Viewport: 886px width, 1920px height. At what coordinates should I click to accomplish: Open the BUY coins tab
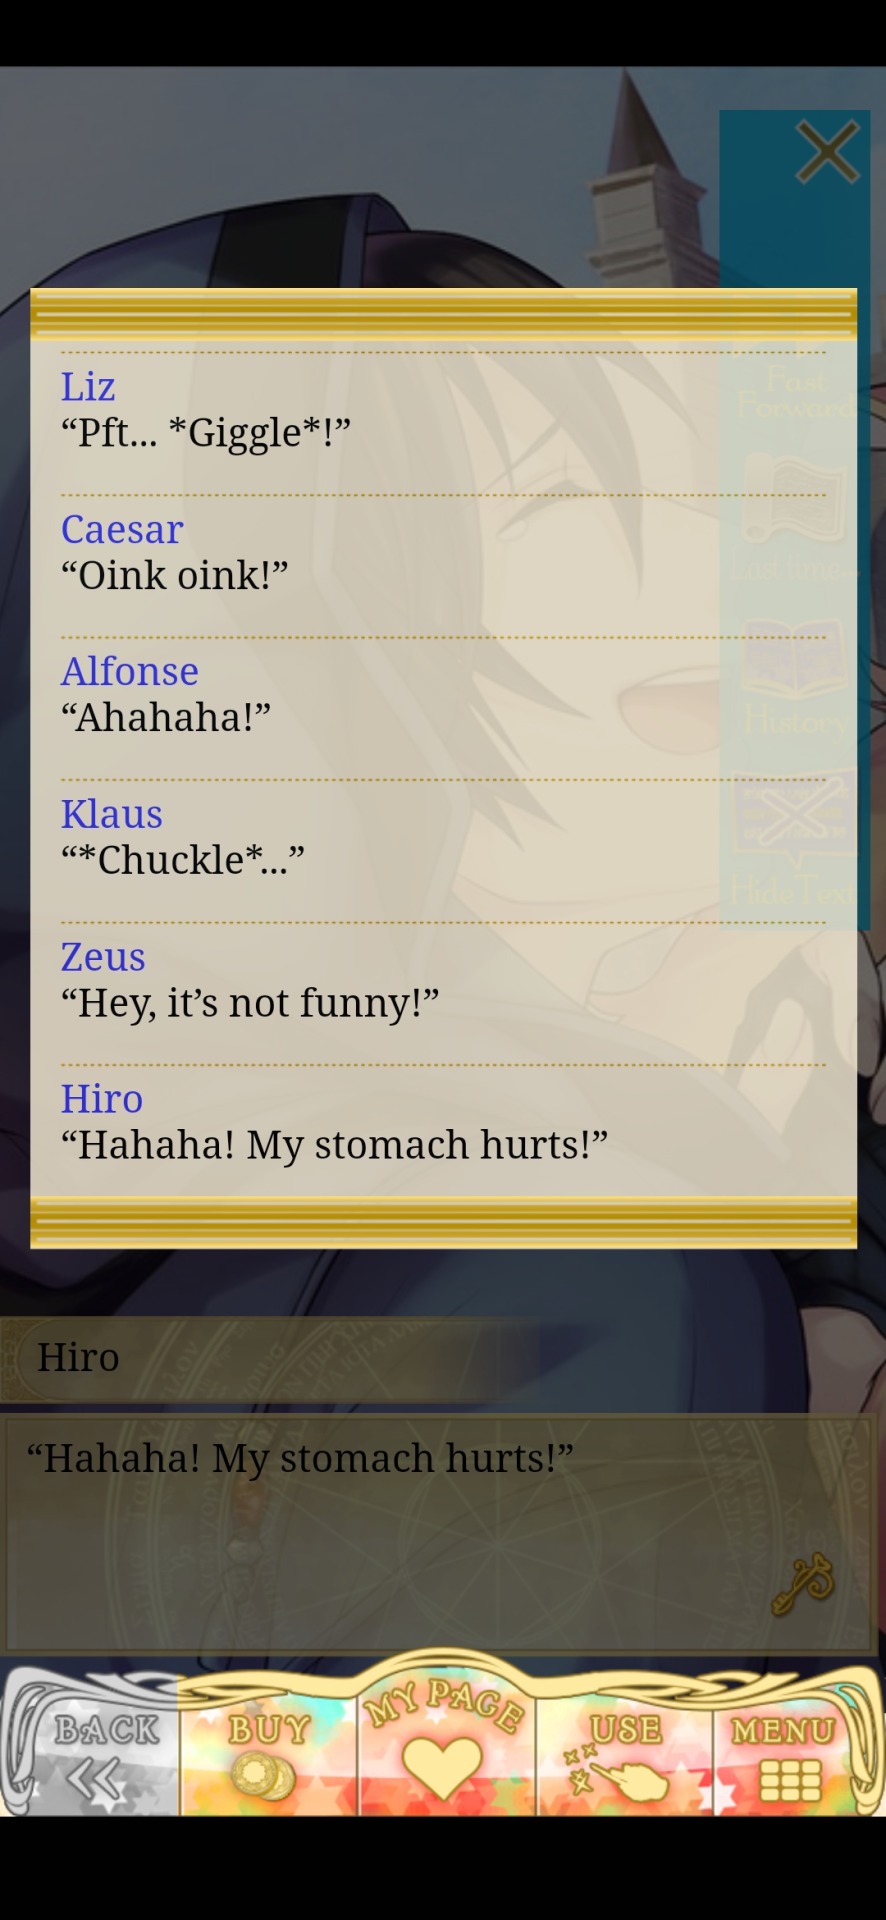tap(268, 1750)
